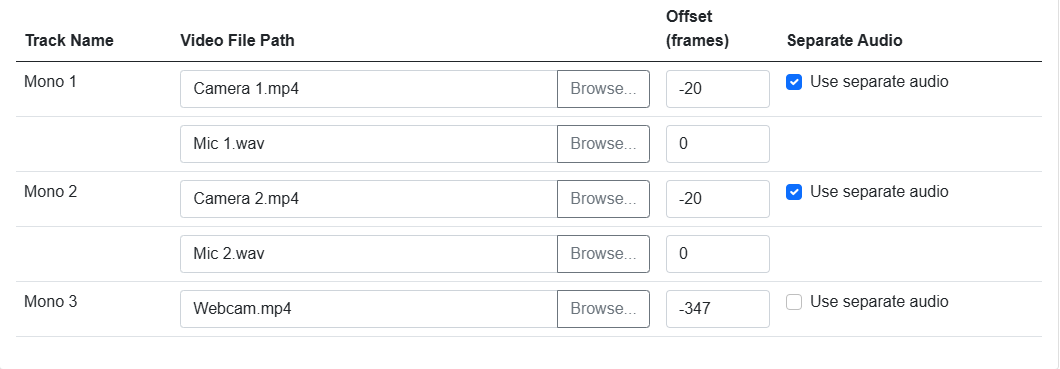Select the Webcam offset field showing -347
Viewport: 1060px width, 369px height.
point(718,309)
